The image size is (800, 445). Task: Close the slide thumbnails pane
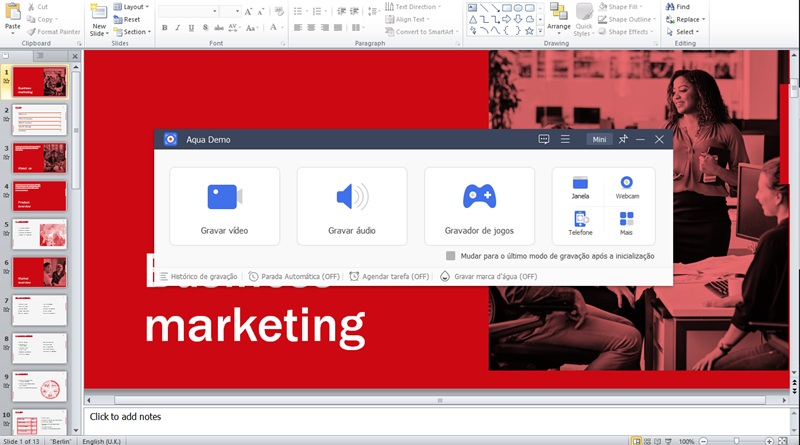[x=75, y=56]
